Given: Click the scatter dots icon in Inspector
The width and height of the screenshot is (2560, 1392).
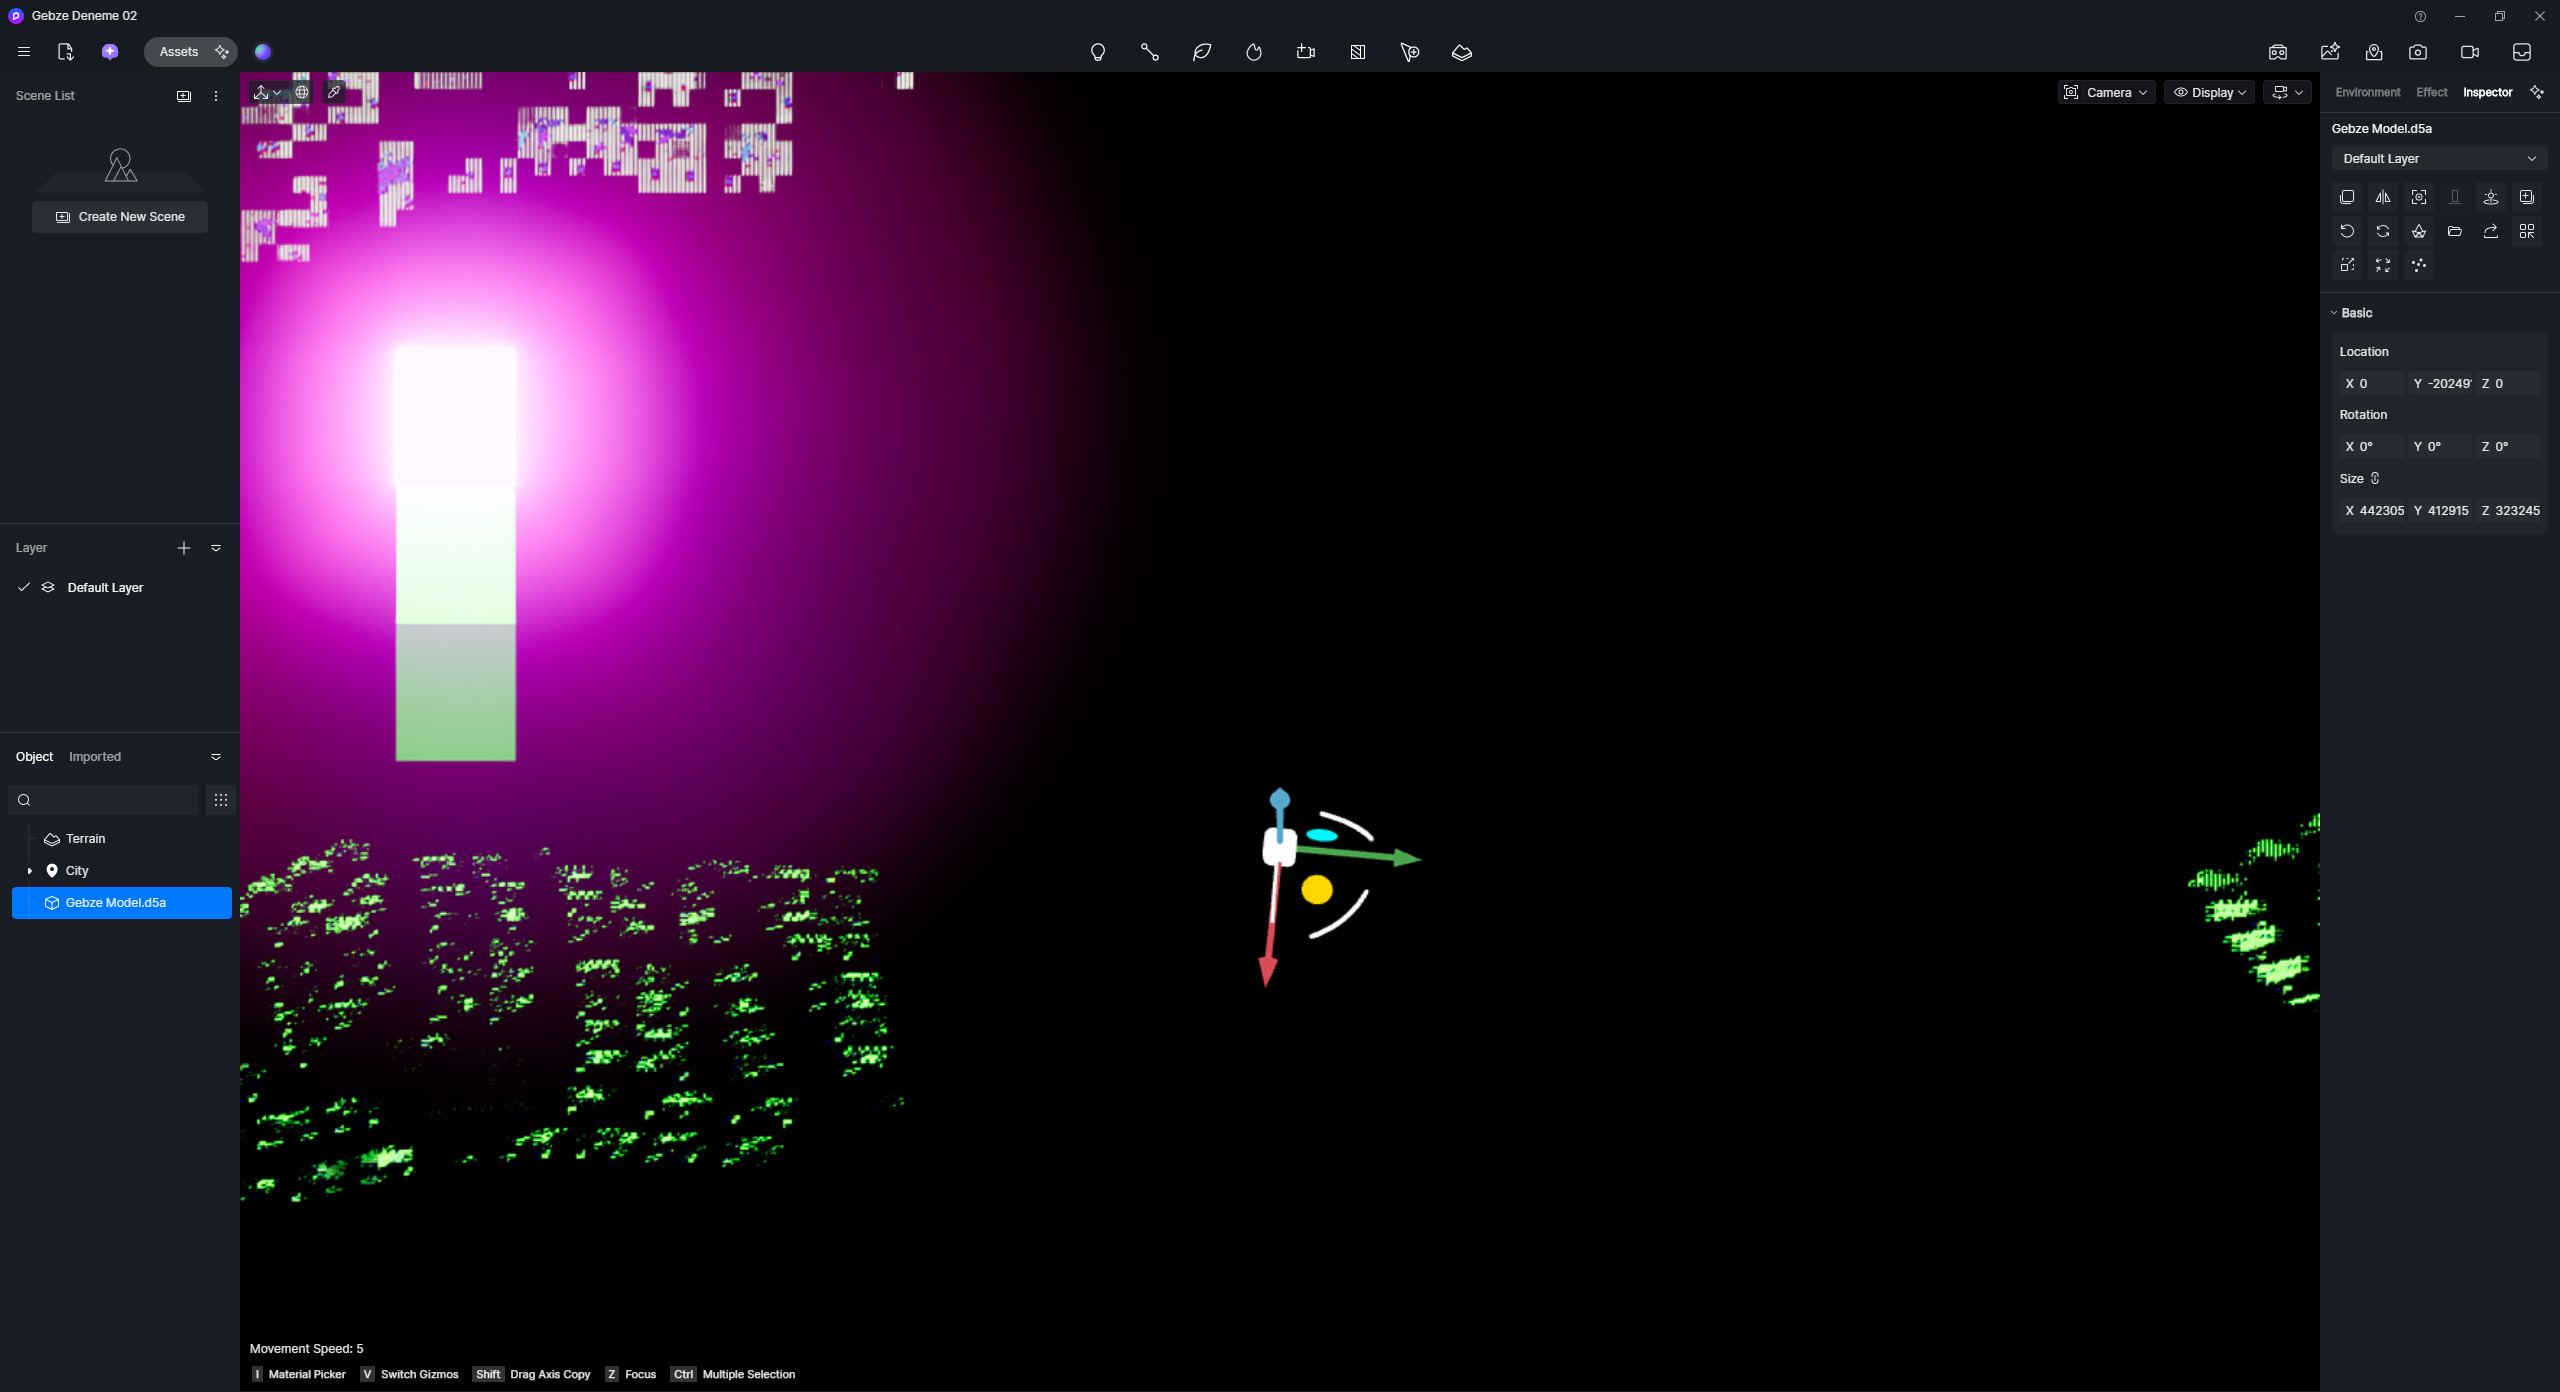Looking at the screenshot, I should [2418, 265].
